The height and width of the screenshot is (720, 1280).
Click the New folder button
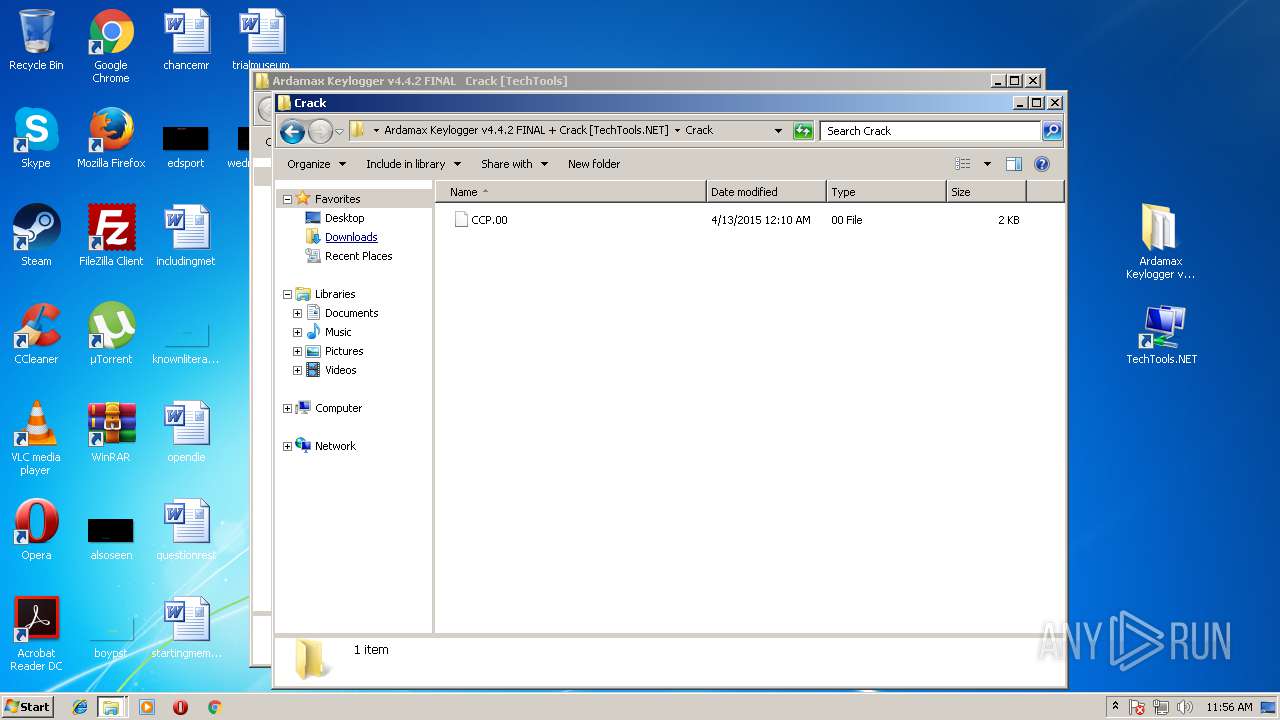tap(594, 164)
